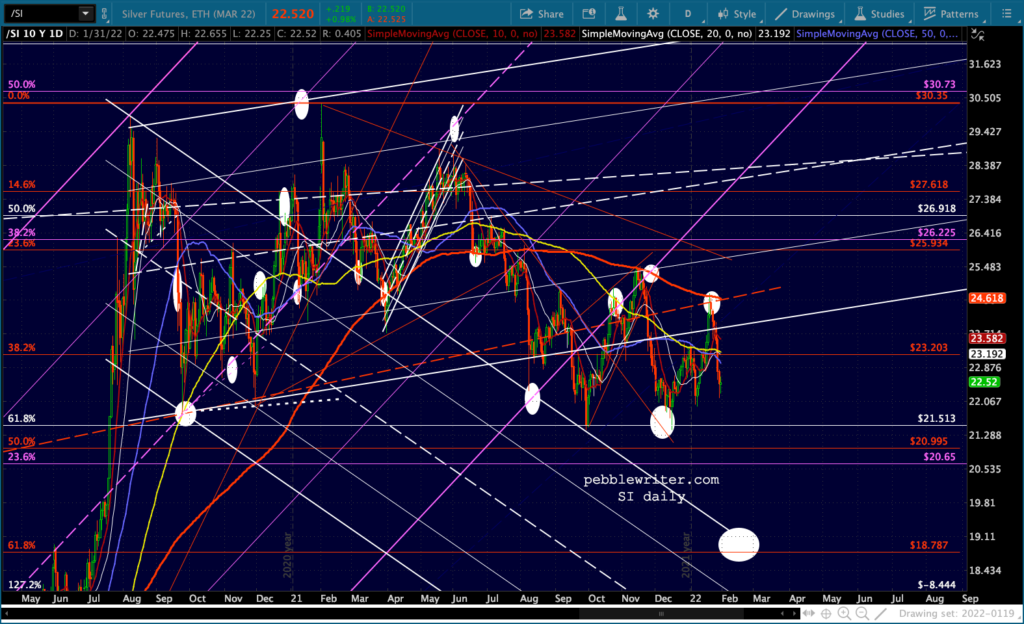The width and height of the screenshot is (1024, 624).
Task: Select the trendline drawing tool icon
Action: click(880, 613)
